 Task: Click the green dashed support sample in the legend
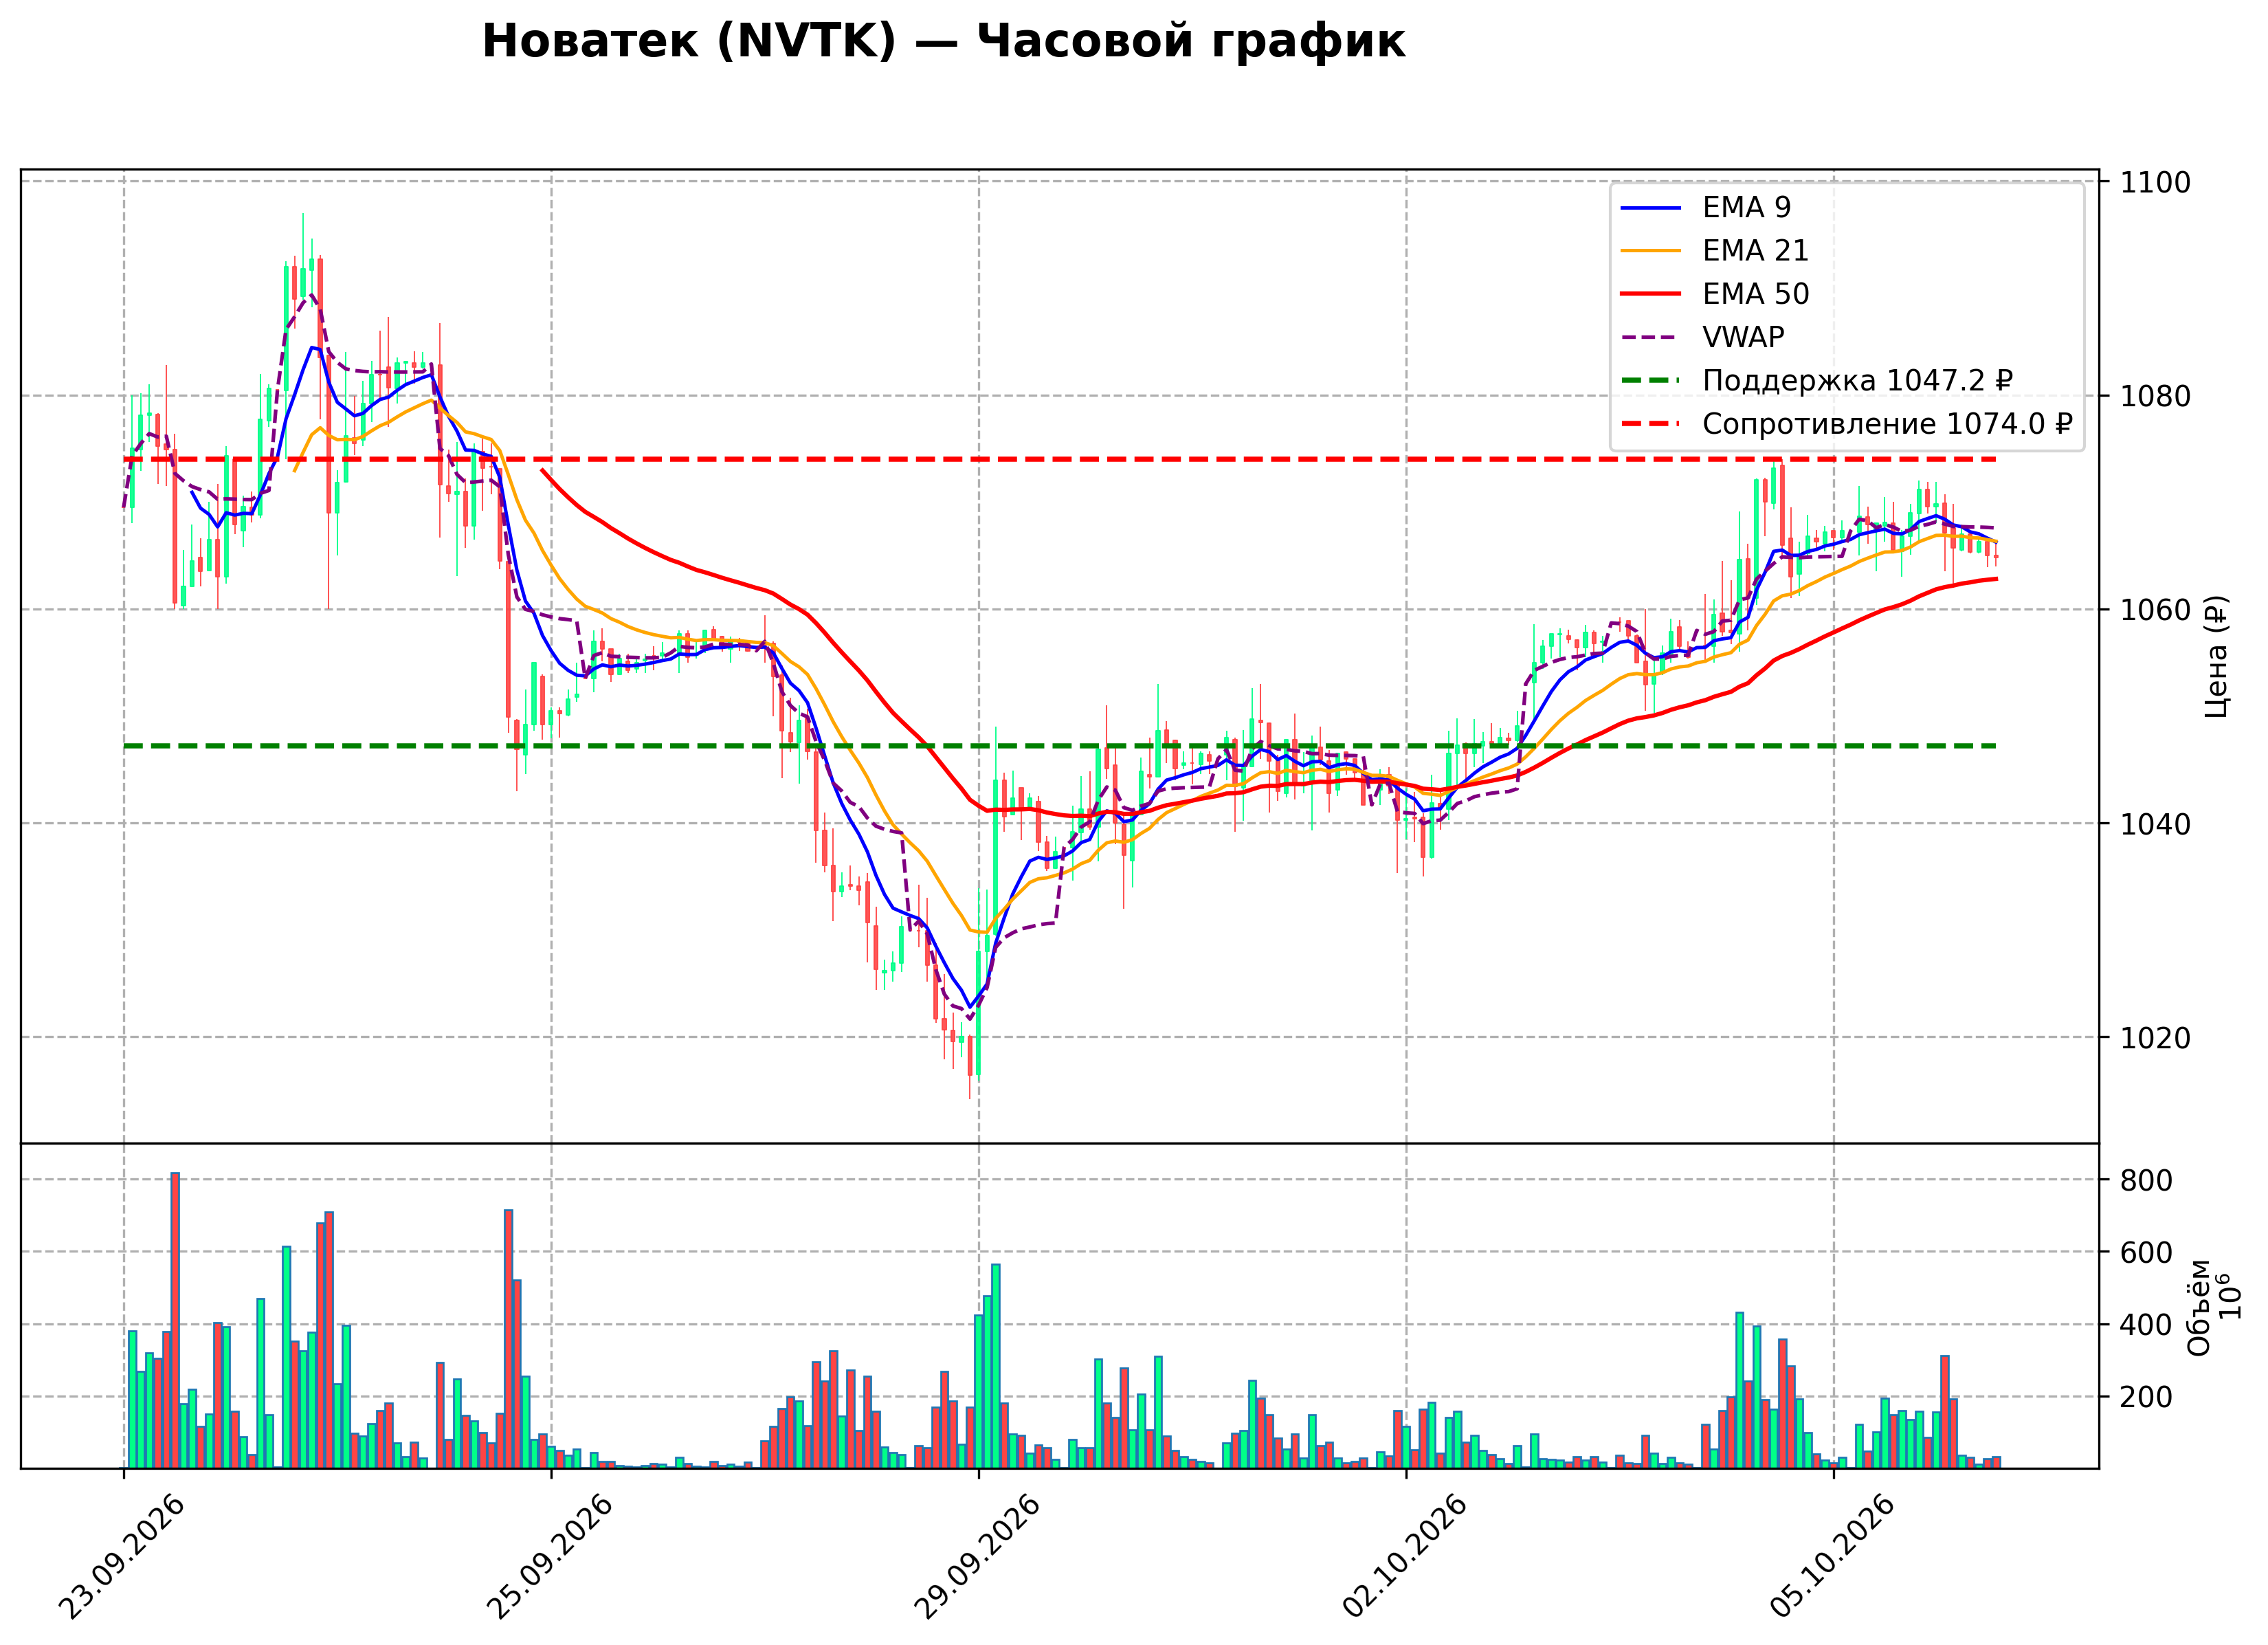click(x=1651, y=381)
